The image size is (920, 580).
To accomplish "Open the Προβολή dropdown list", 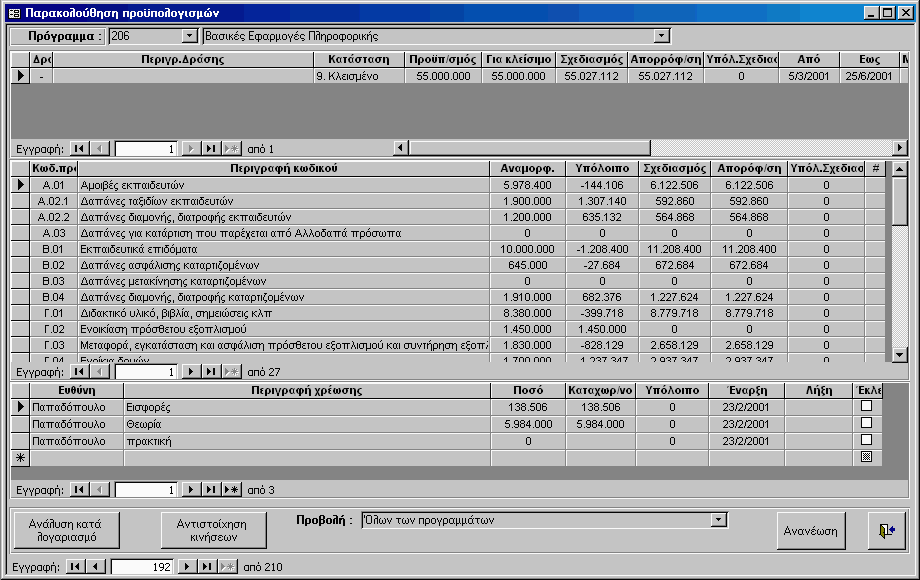I will point(718,520).
